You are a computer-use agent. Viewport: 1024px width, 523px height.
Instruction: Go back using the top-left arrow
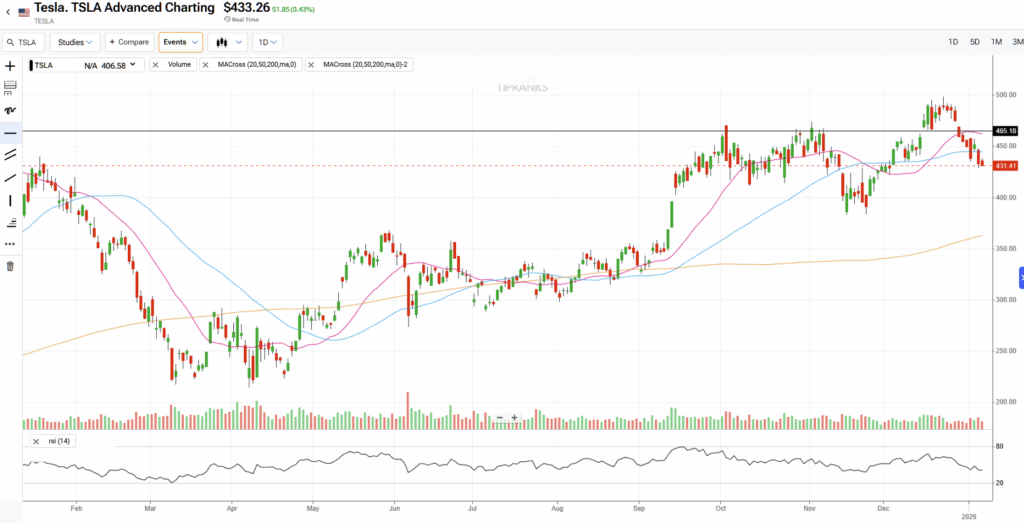tap(8, 11)
